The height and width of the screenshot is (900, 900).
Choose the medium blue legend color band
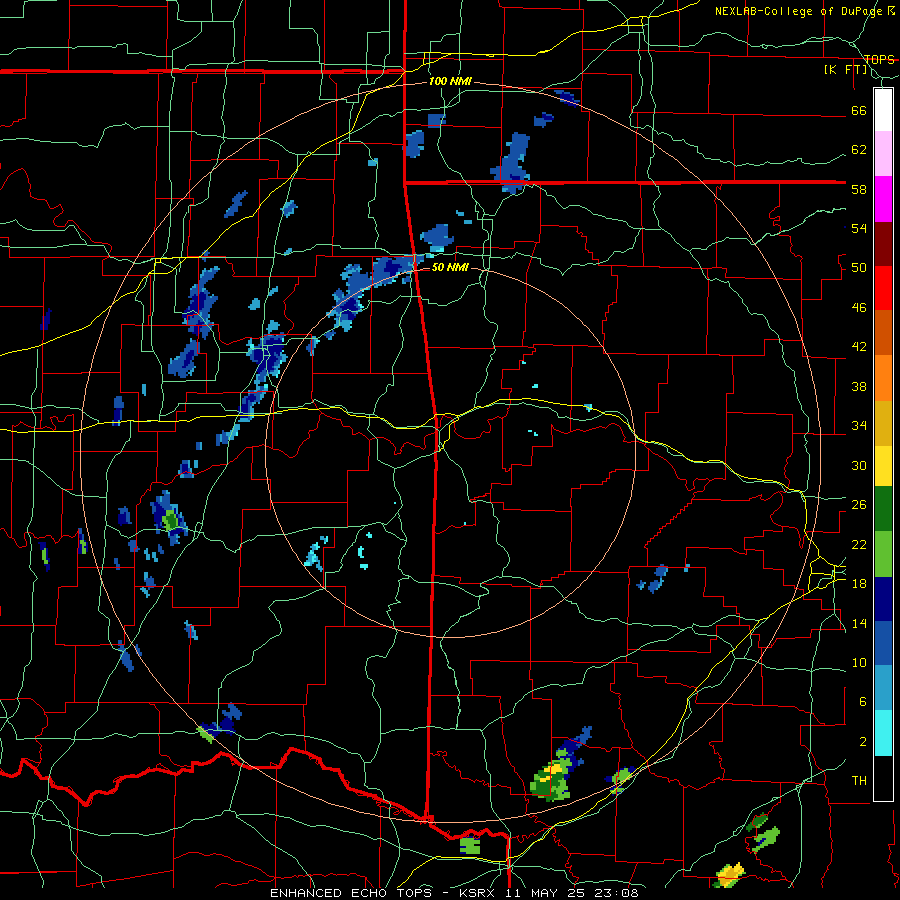[883, 644]
